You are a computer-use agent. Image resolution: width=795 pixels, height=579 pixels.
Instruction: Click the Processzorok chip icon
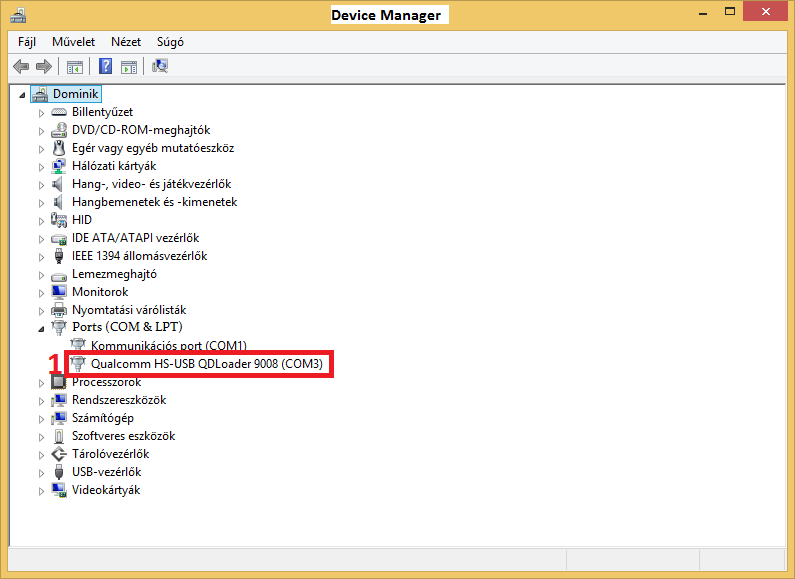[x=59, y=382]
